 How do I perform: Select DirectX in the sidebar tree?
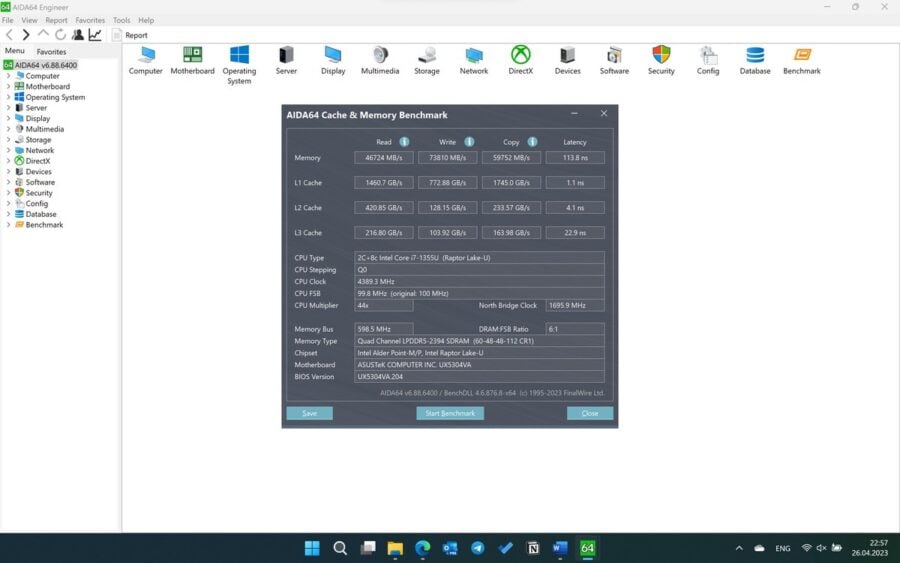click(37, 161)
